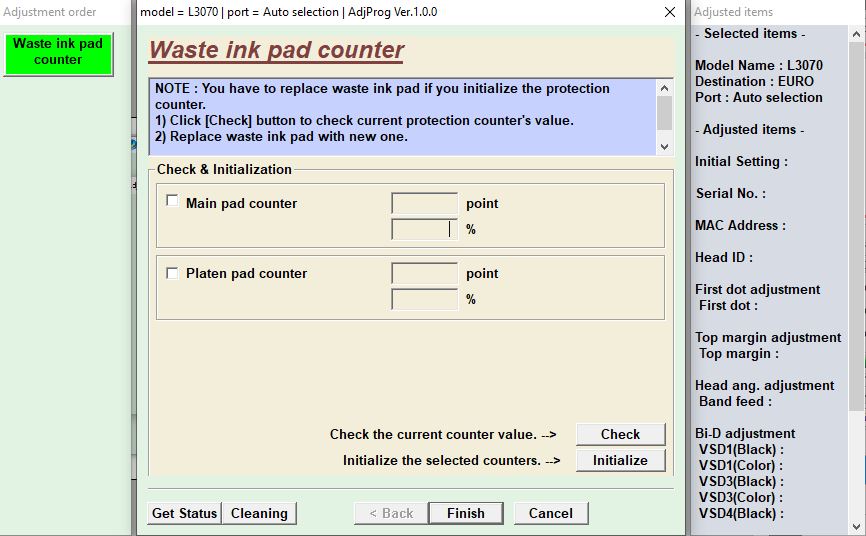Cancel the waste ink pad dialog

[x=550, y=513]
